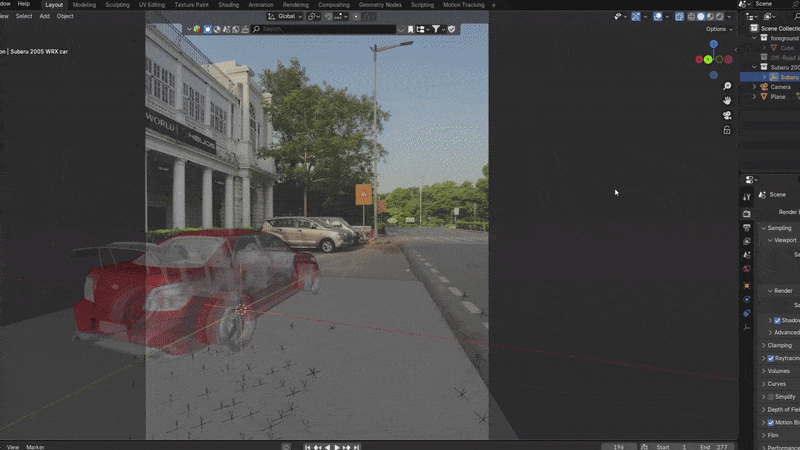
Task: Open the viewport Select menu
Action: (24, 16)
